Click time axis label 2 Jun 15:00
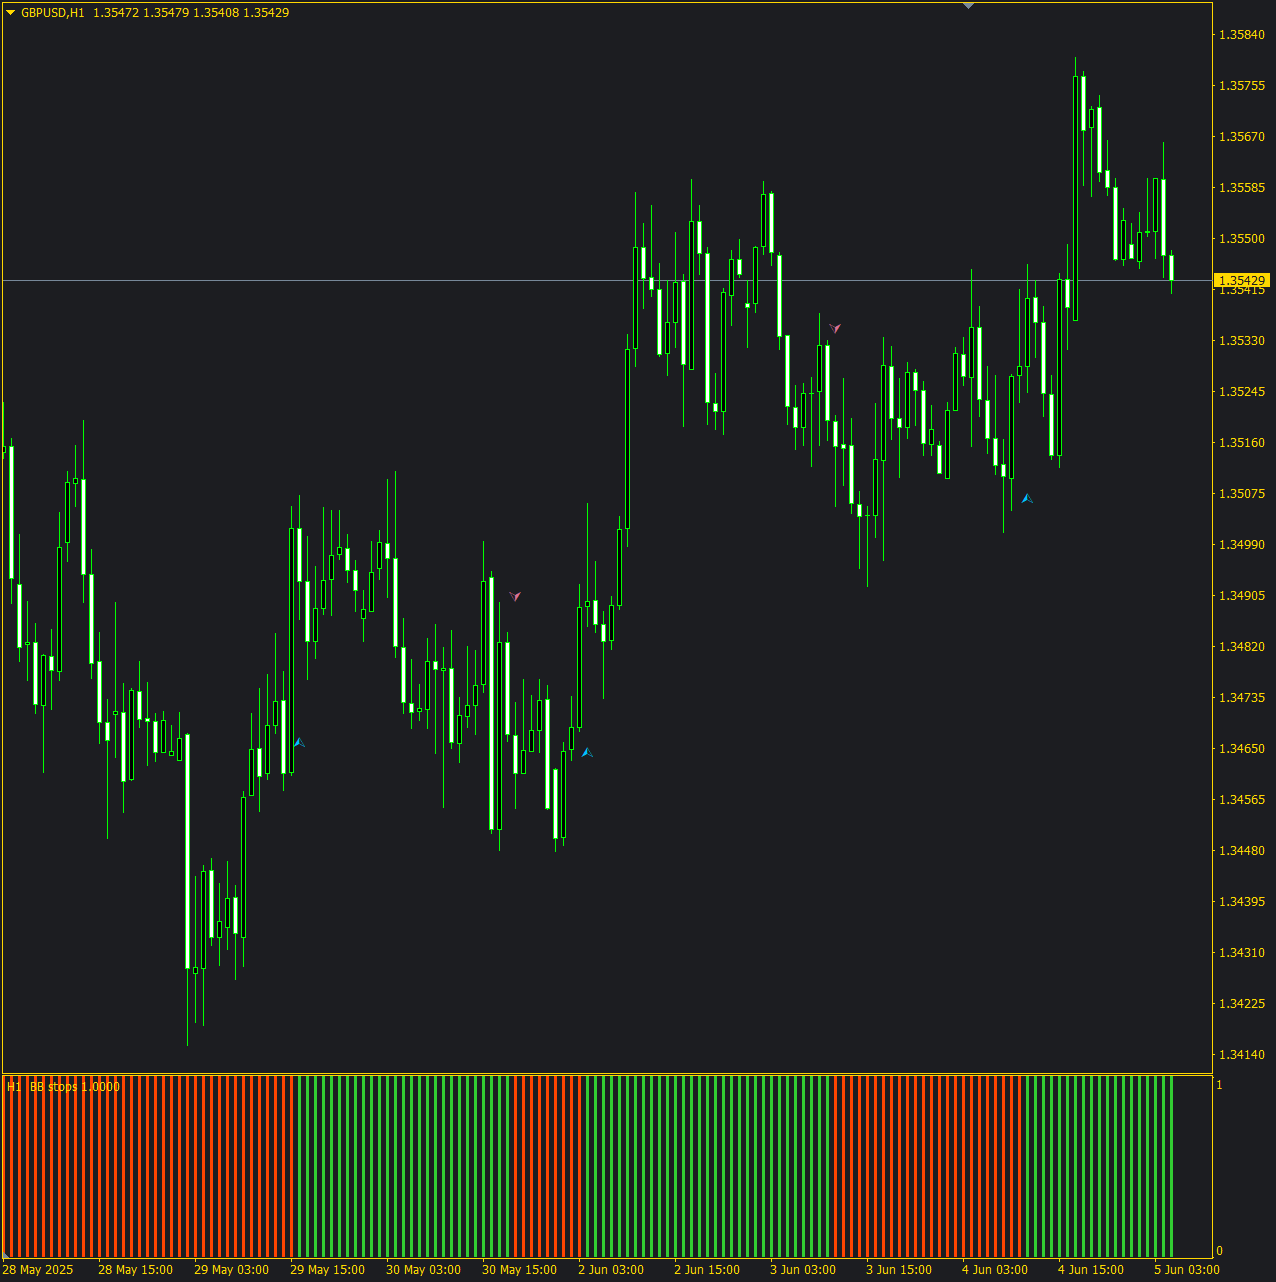Screen dimensions: 1276x1282 [707, 1270]
